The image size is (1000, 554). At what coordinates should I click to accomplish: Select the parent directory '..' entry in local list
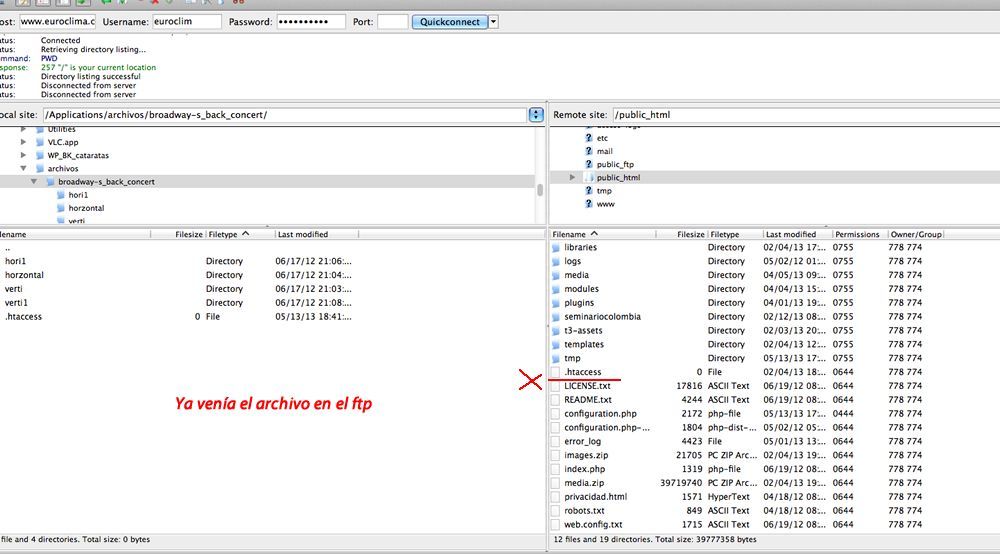tap(8, 248)
